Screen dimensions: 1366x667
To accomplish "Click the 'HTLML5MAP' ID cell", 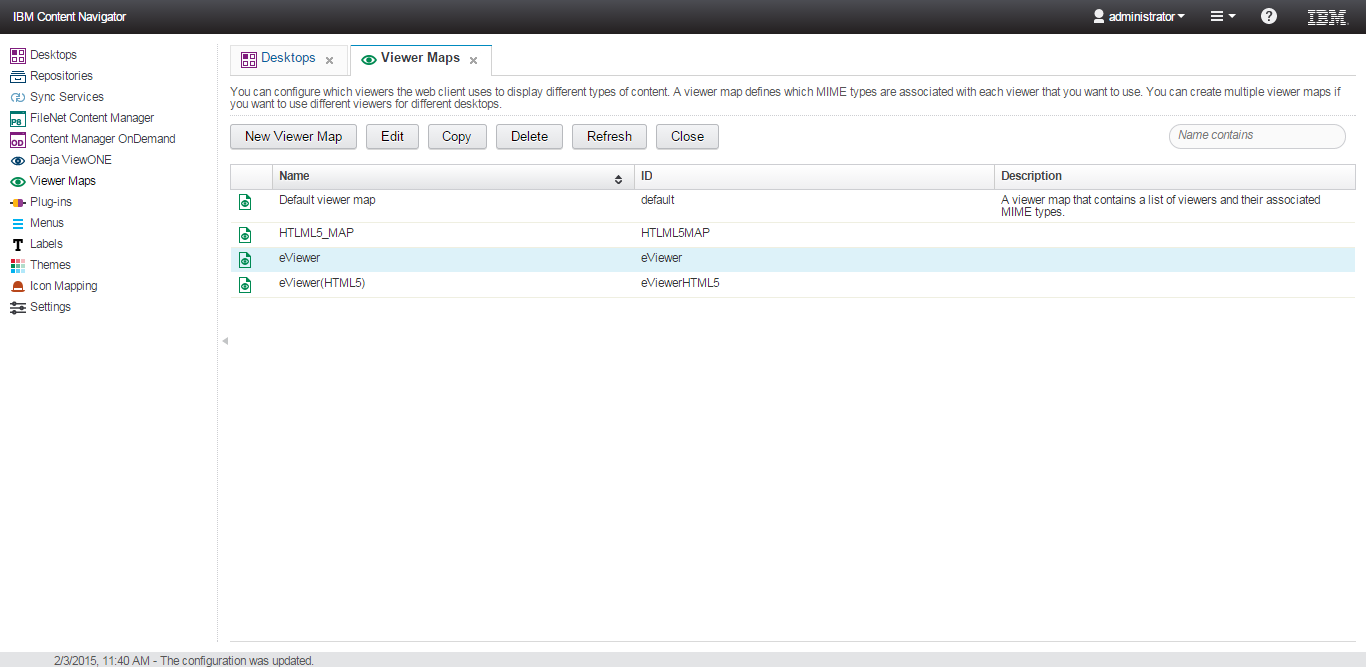I will (675, 233).
